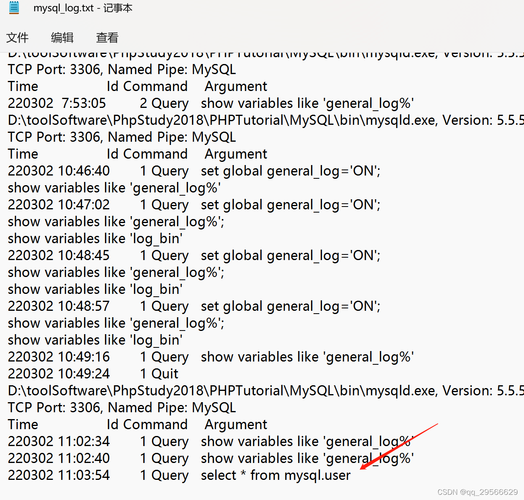
Task: Click the mysqld.exe path line below 10:49:24 Quit
Action: pos(266,390)
